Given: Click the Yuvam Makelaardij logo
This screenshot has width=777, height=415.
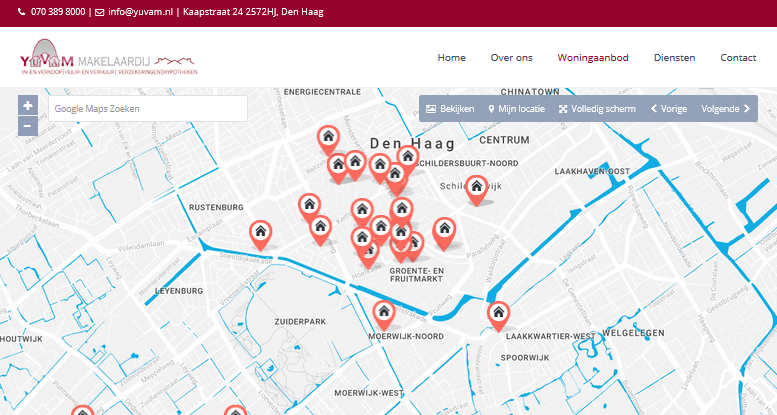Looking at the screenshot, I should (108, 58).
